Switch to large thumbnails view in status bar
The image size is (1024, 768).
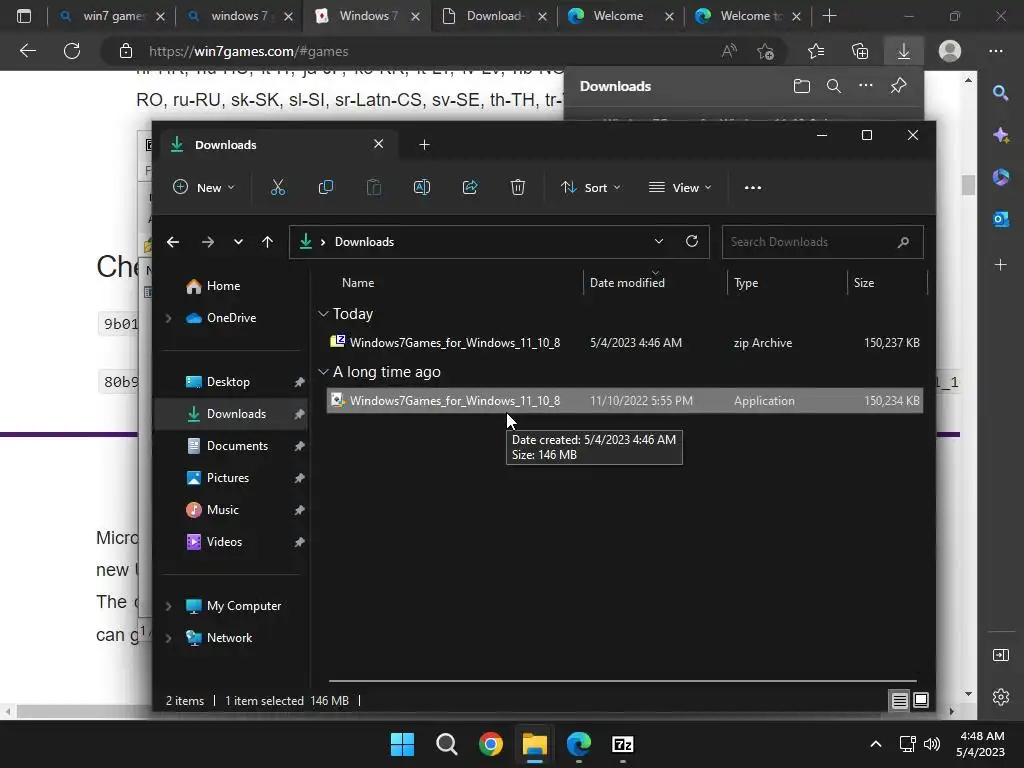coord(921,701)
